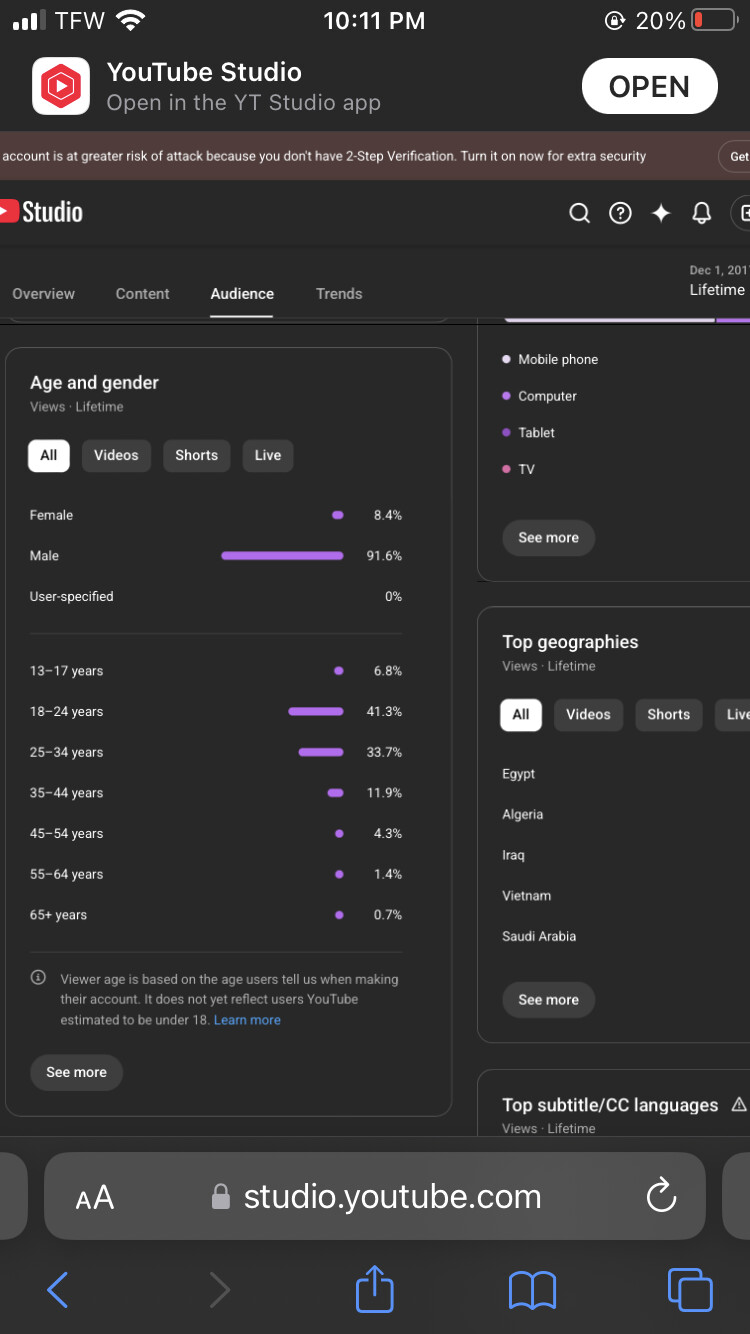Open the sparkle Ask Studio icon
Viewport: 750px width, 1334px height.
point(661,213)
